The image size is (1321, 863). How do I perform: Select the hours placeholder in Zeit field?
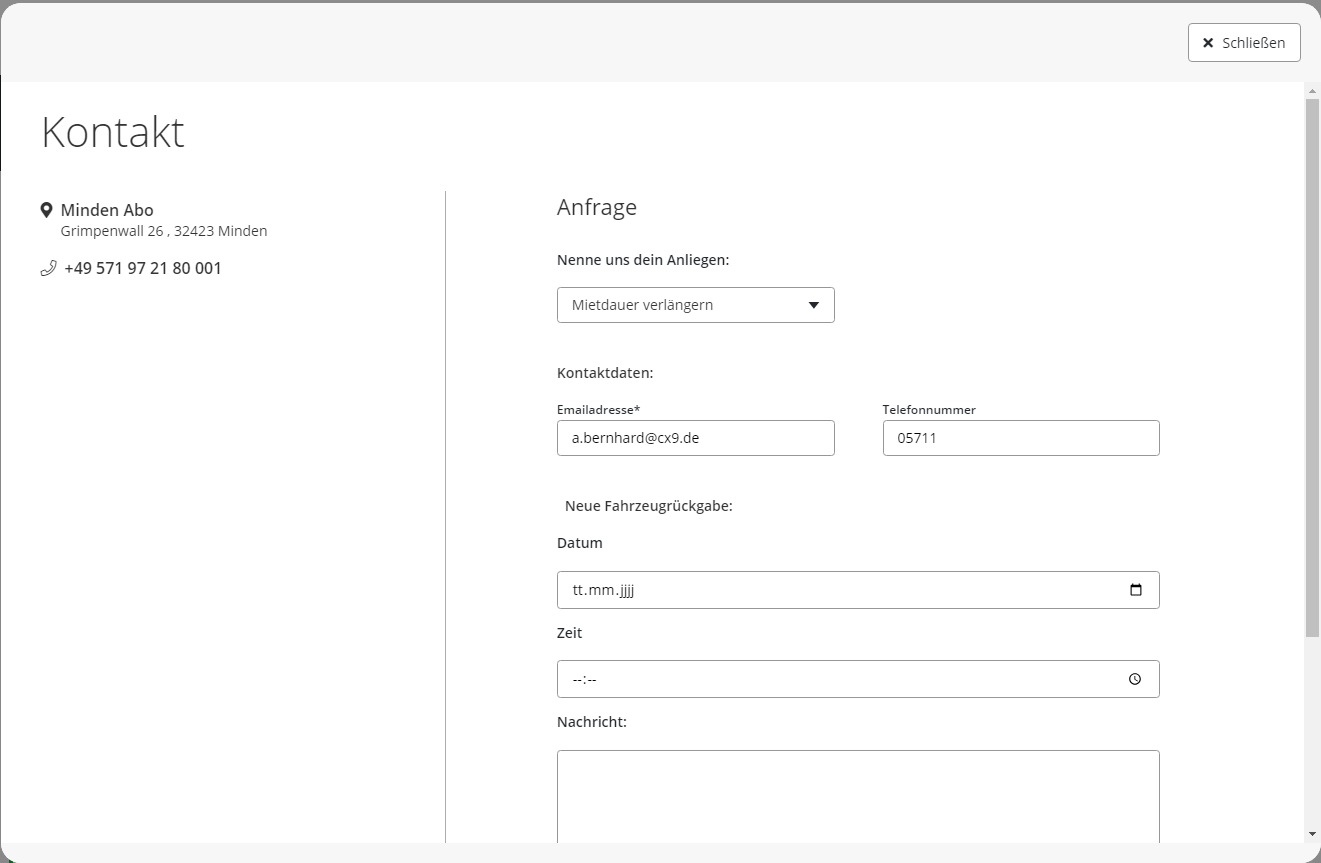pyautogui.click(x=577, y=680)
